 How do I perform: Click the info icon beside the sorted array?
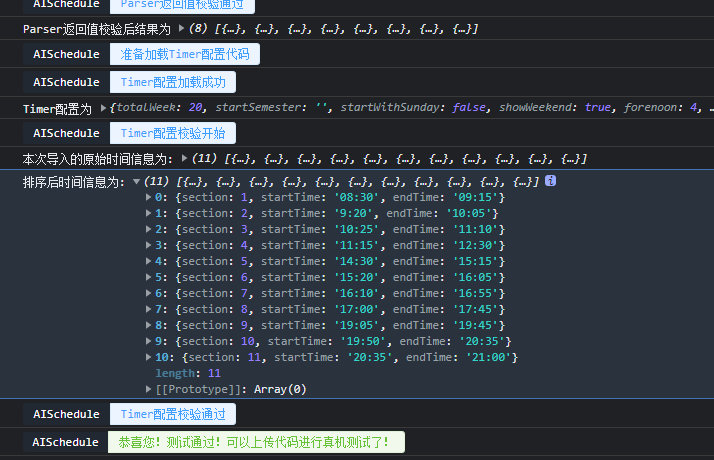(550, 182)
